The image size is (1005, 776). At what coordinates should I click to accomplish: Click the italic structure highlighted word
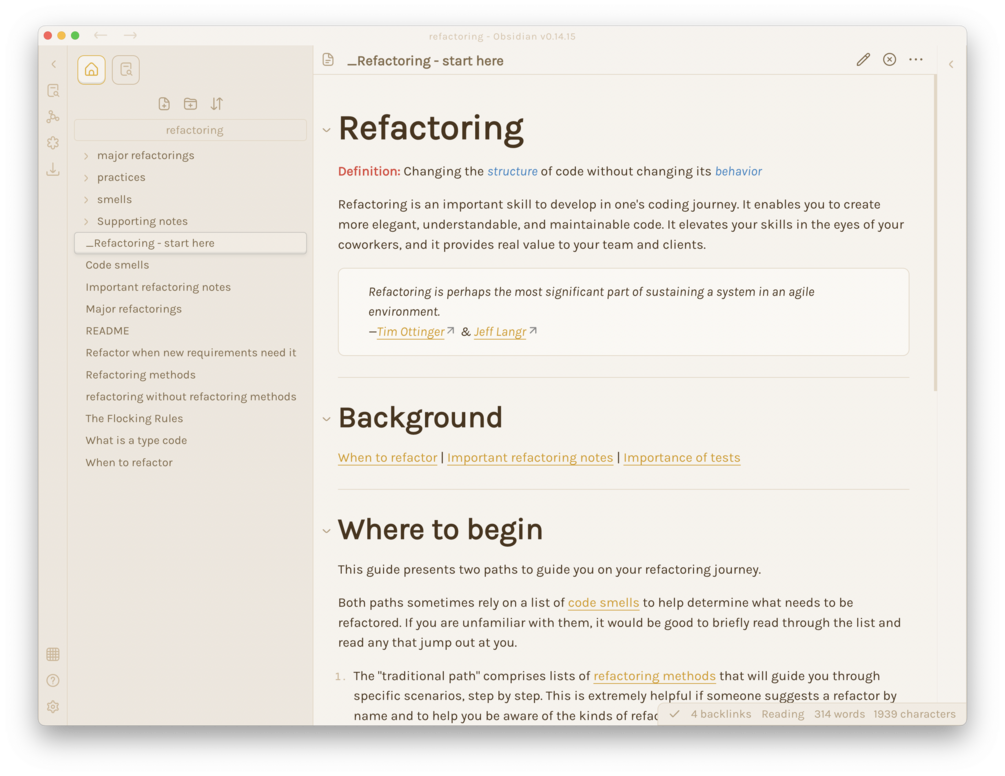pos(512,171)
